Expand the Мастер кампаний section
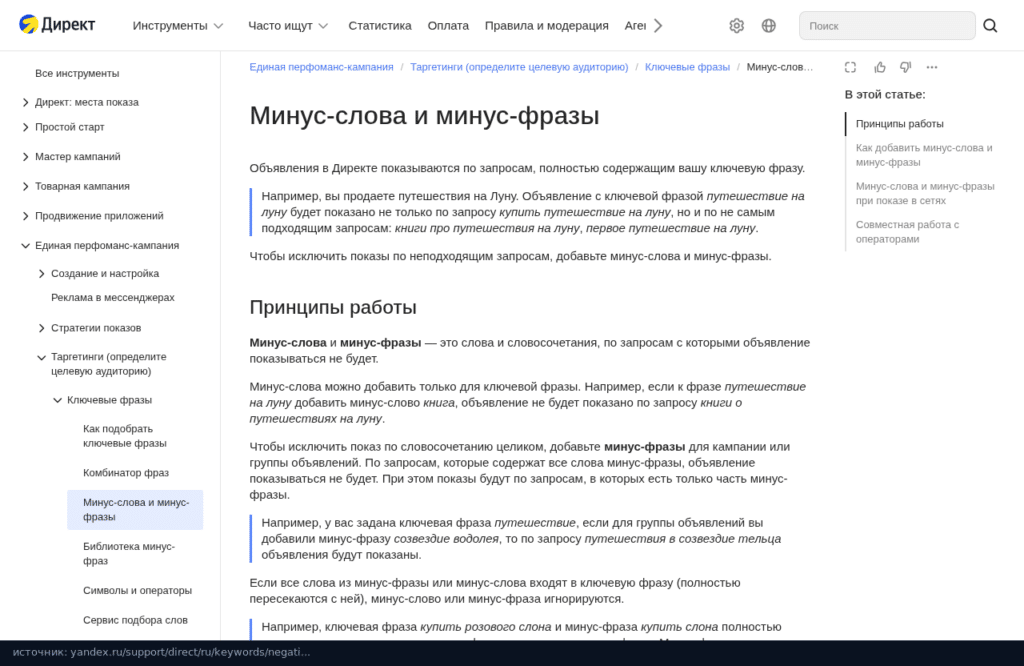1024x666 pixels. tap(25, 157)
